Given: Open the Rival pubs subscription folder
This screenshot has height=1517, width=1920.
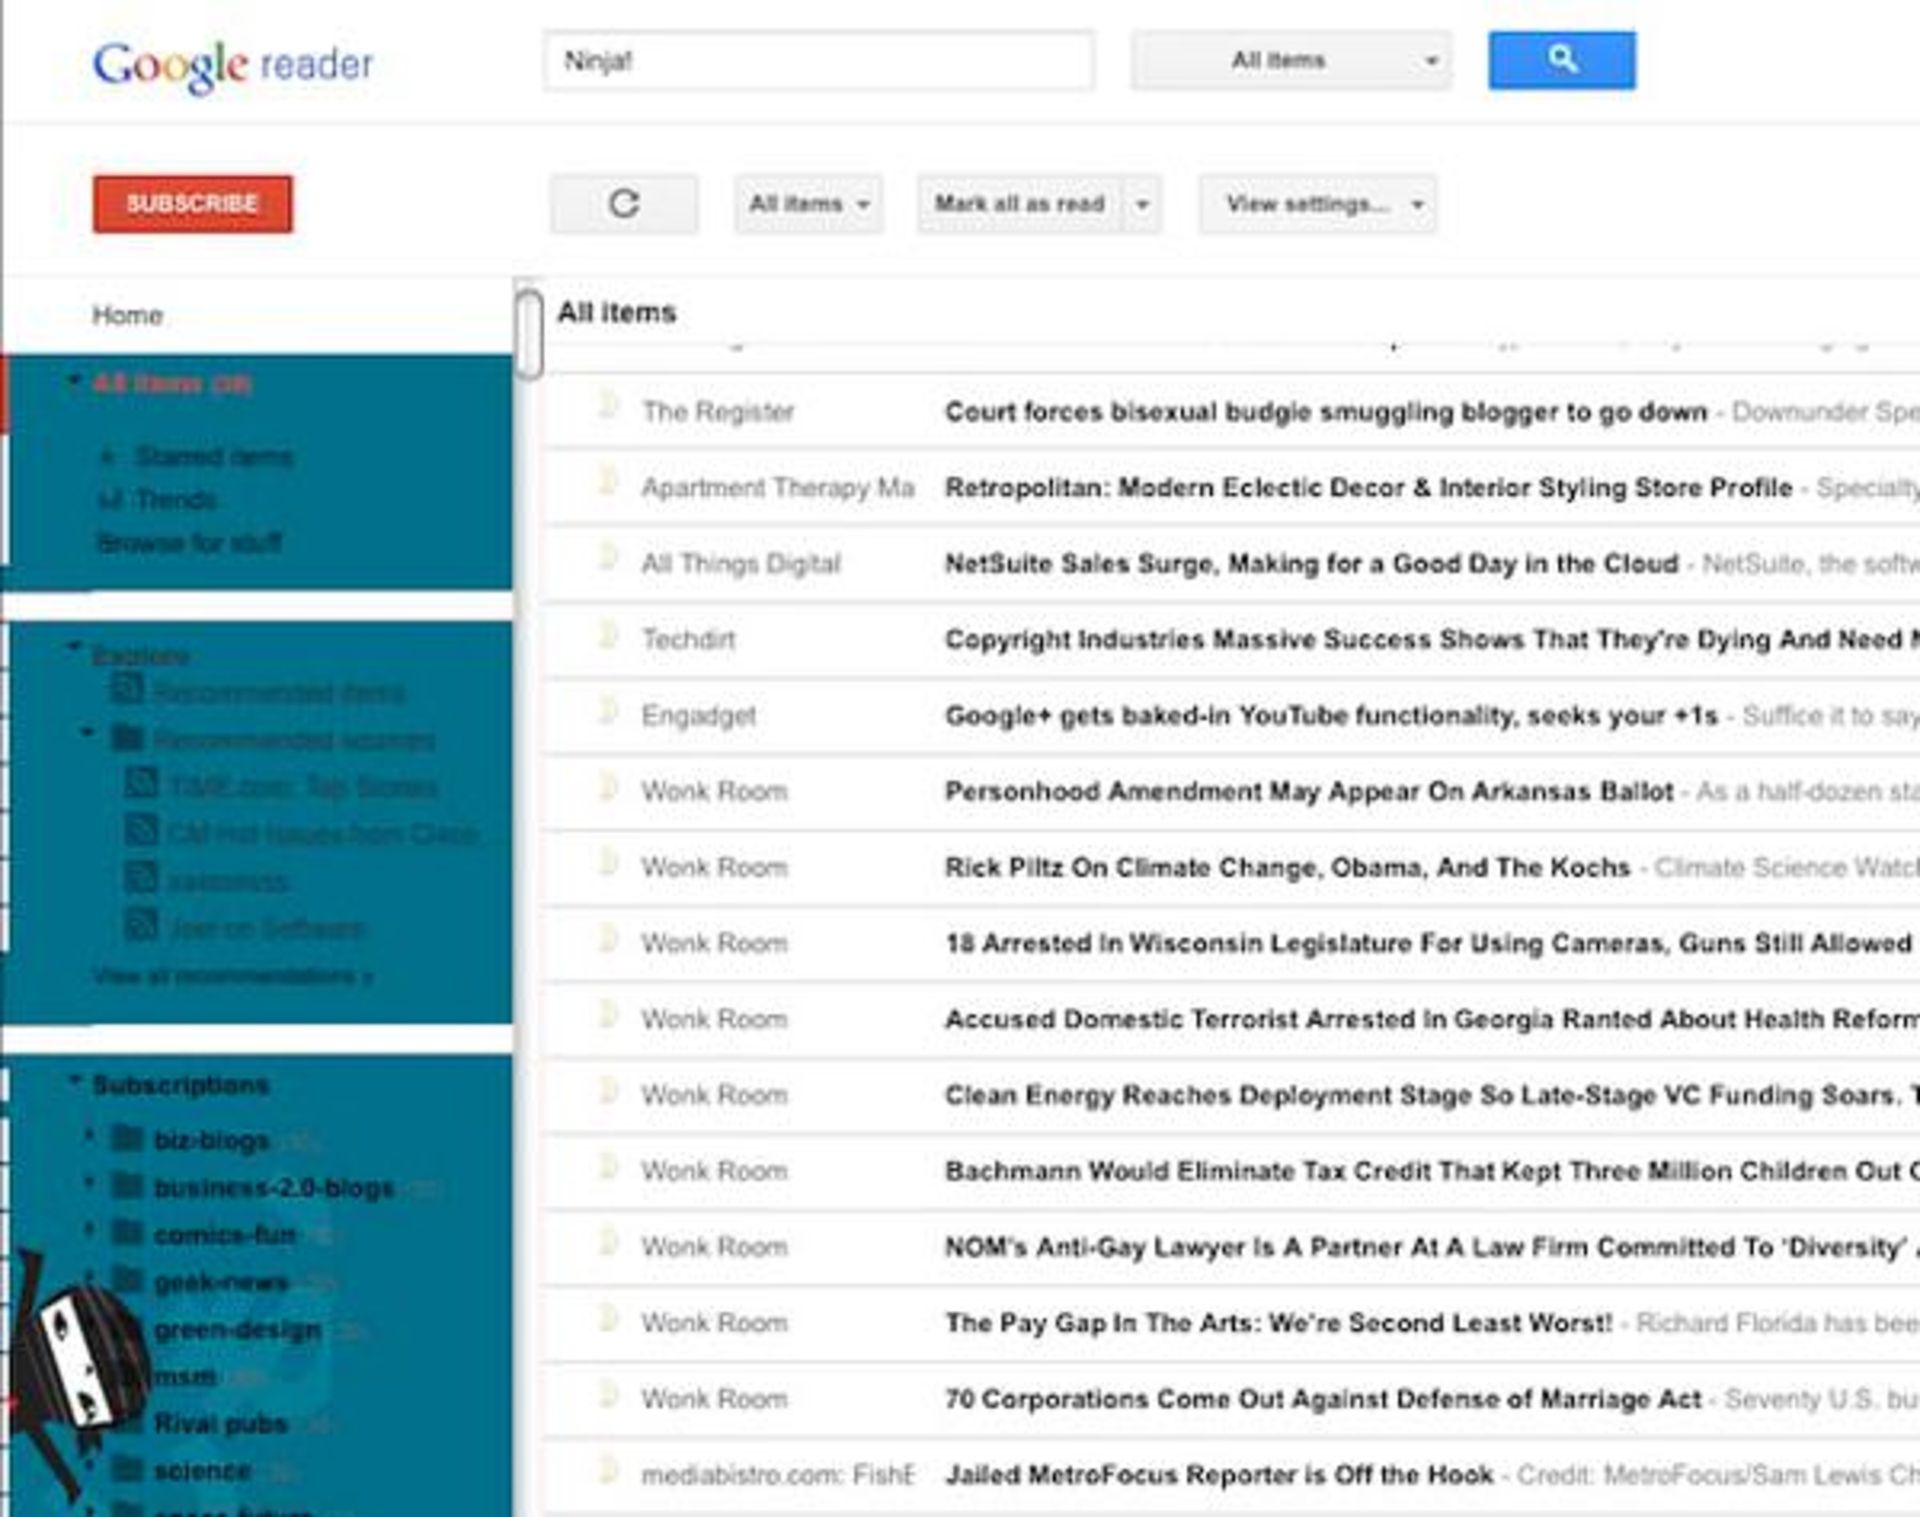Looking at the screenshot, I should (x=221, y=1424).
